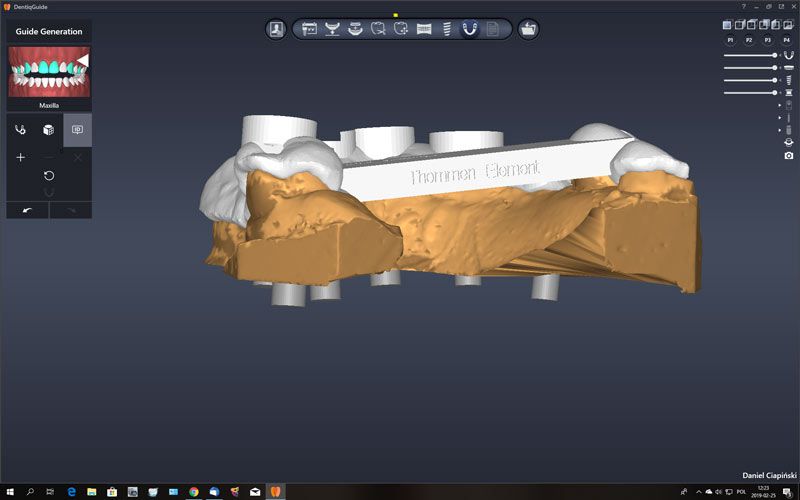The height and width of the screenshot is (500, 800).
Task: Expand the second collapsed item arrow in right panel
Action: [x=779, y=117]
